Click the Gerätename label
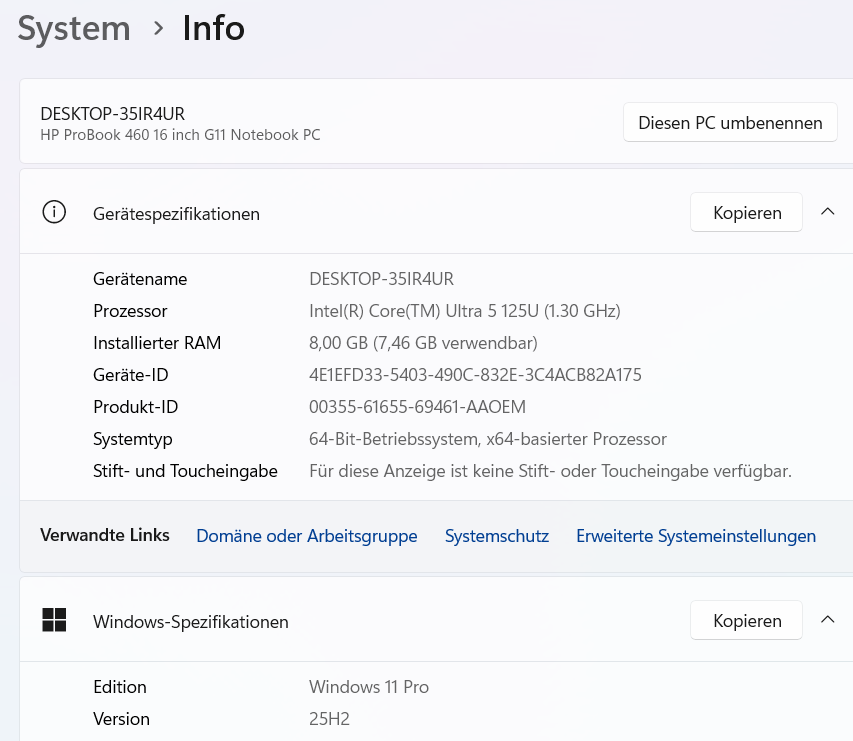 [x=140, y=279]
